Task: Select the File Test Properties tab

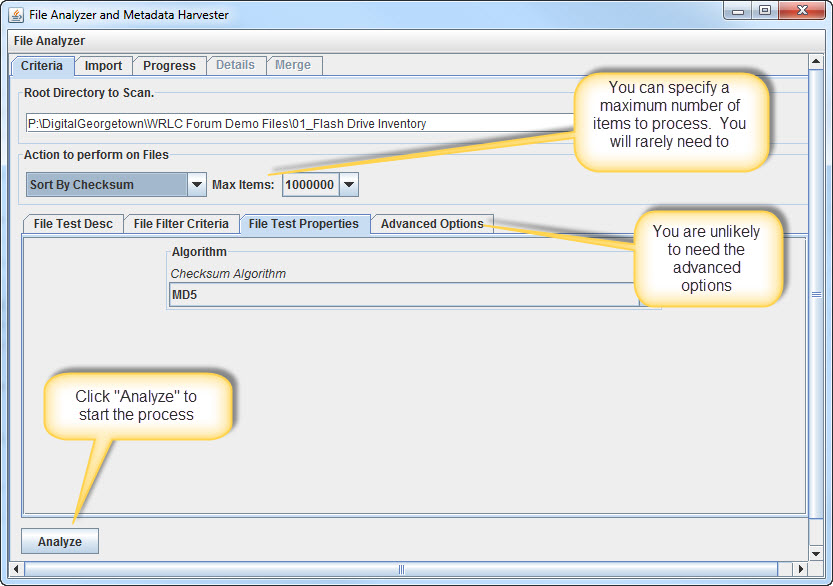Action: click(x=303, y=224)
